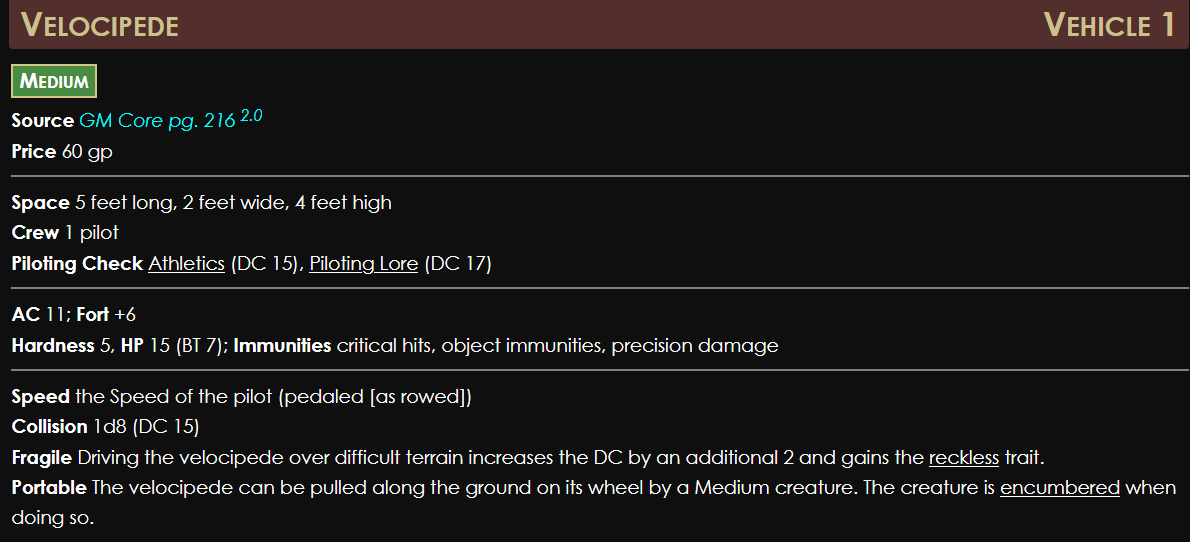Click the bold Source label

pyautogui.click(x=42, y=121)
